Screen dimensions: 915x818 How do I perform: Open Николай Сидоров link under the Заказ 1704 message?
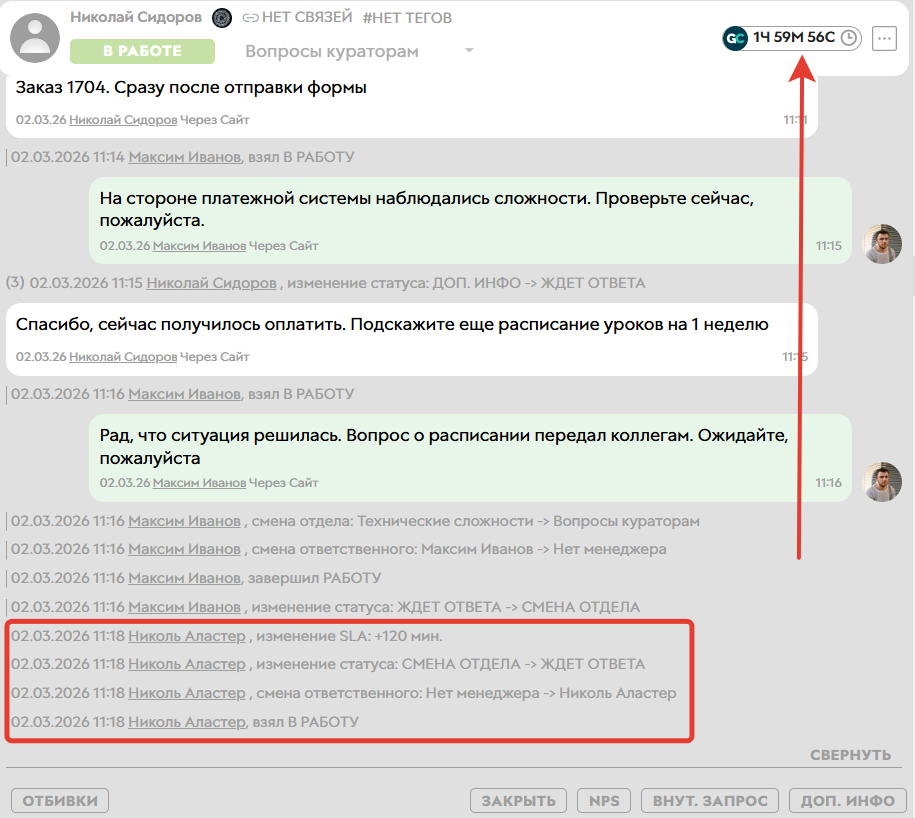[123, 120]
